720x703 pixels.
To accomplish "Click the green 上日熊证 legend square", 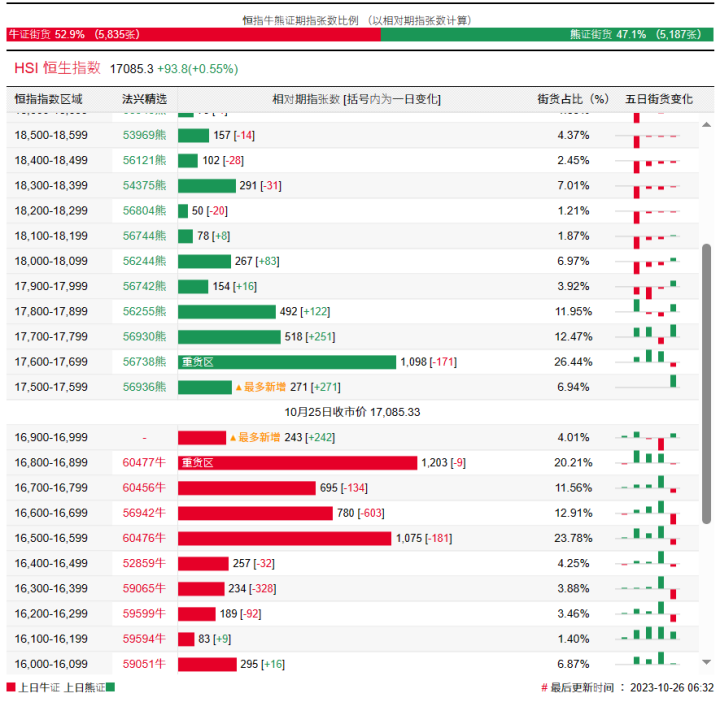I will (110, 688).
